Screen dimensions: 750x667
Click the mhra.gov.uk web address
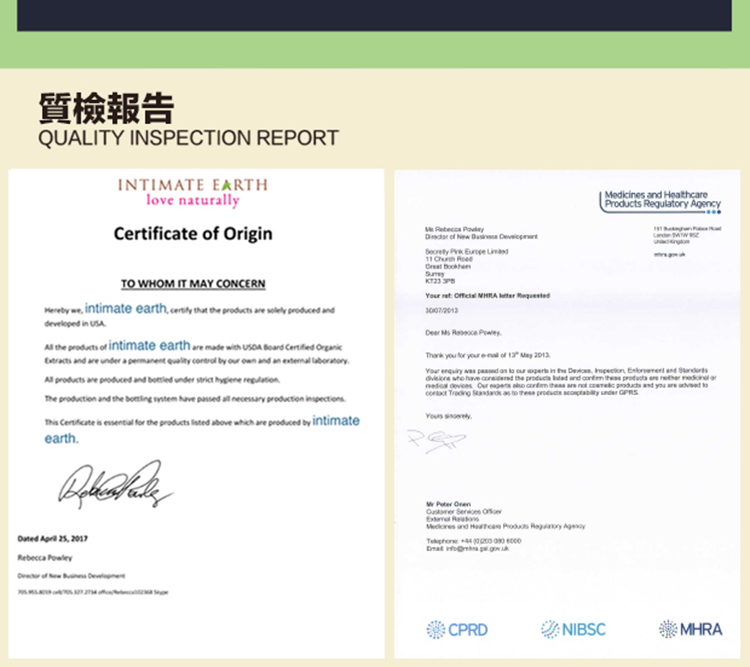[669, 254]
